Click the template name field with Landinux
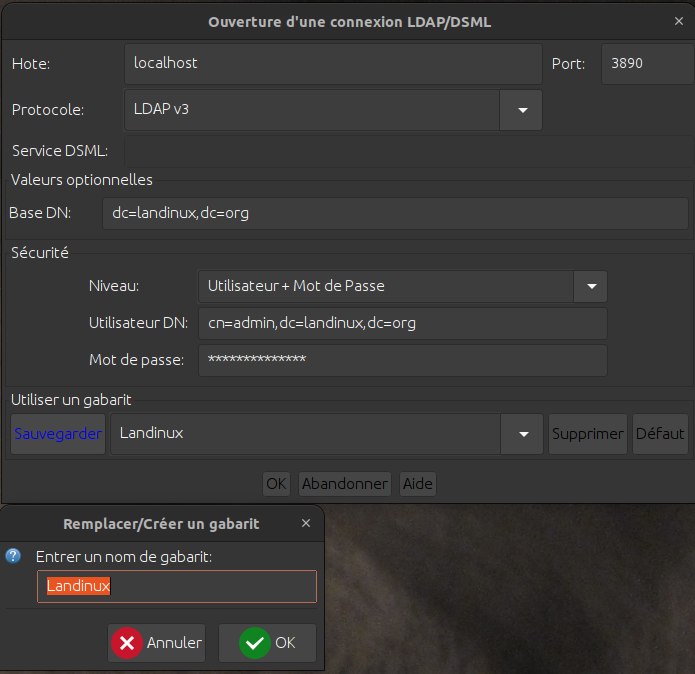695x674 pixels. [177, 587]
